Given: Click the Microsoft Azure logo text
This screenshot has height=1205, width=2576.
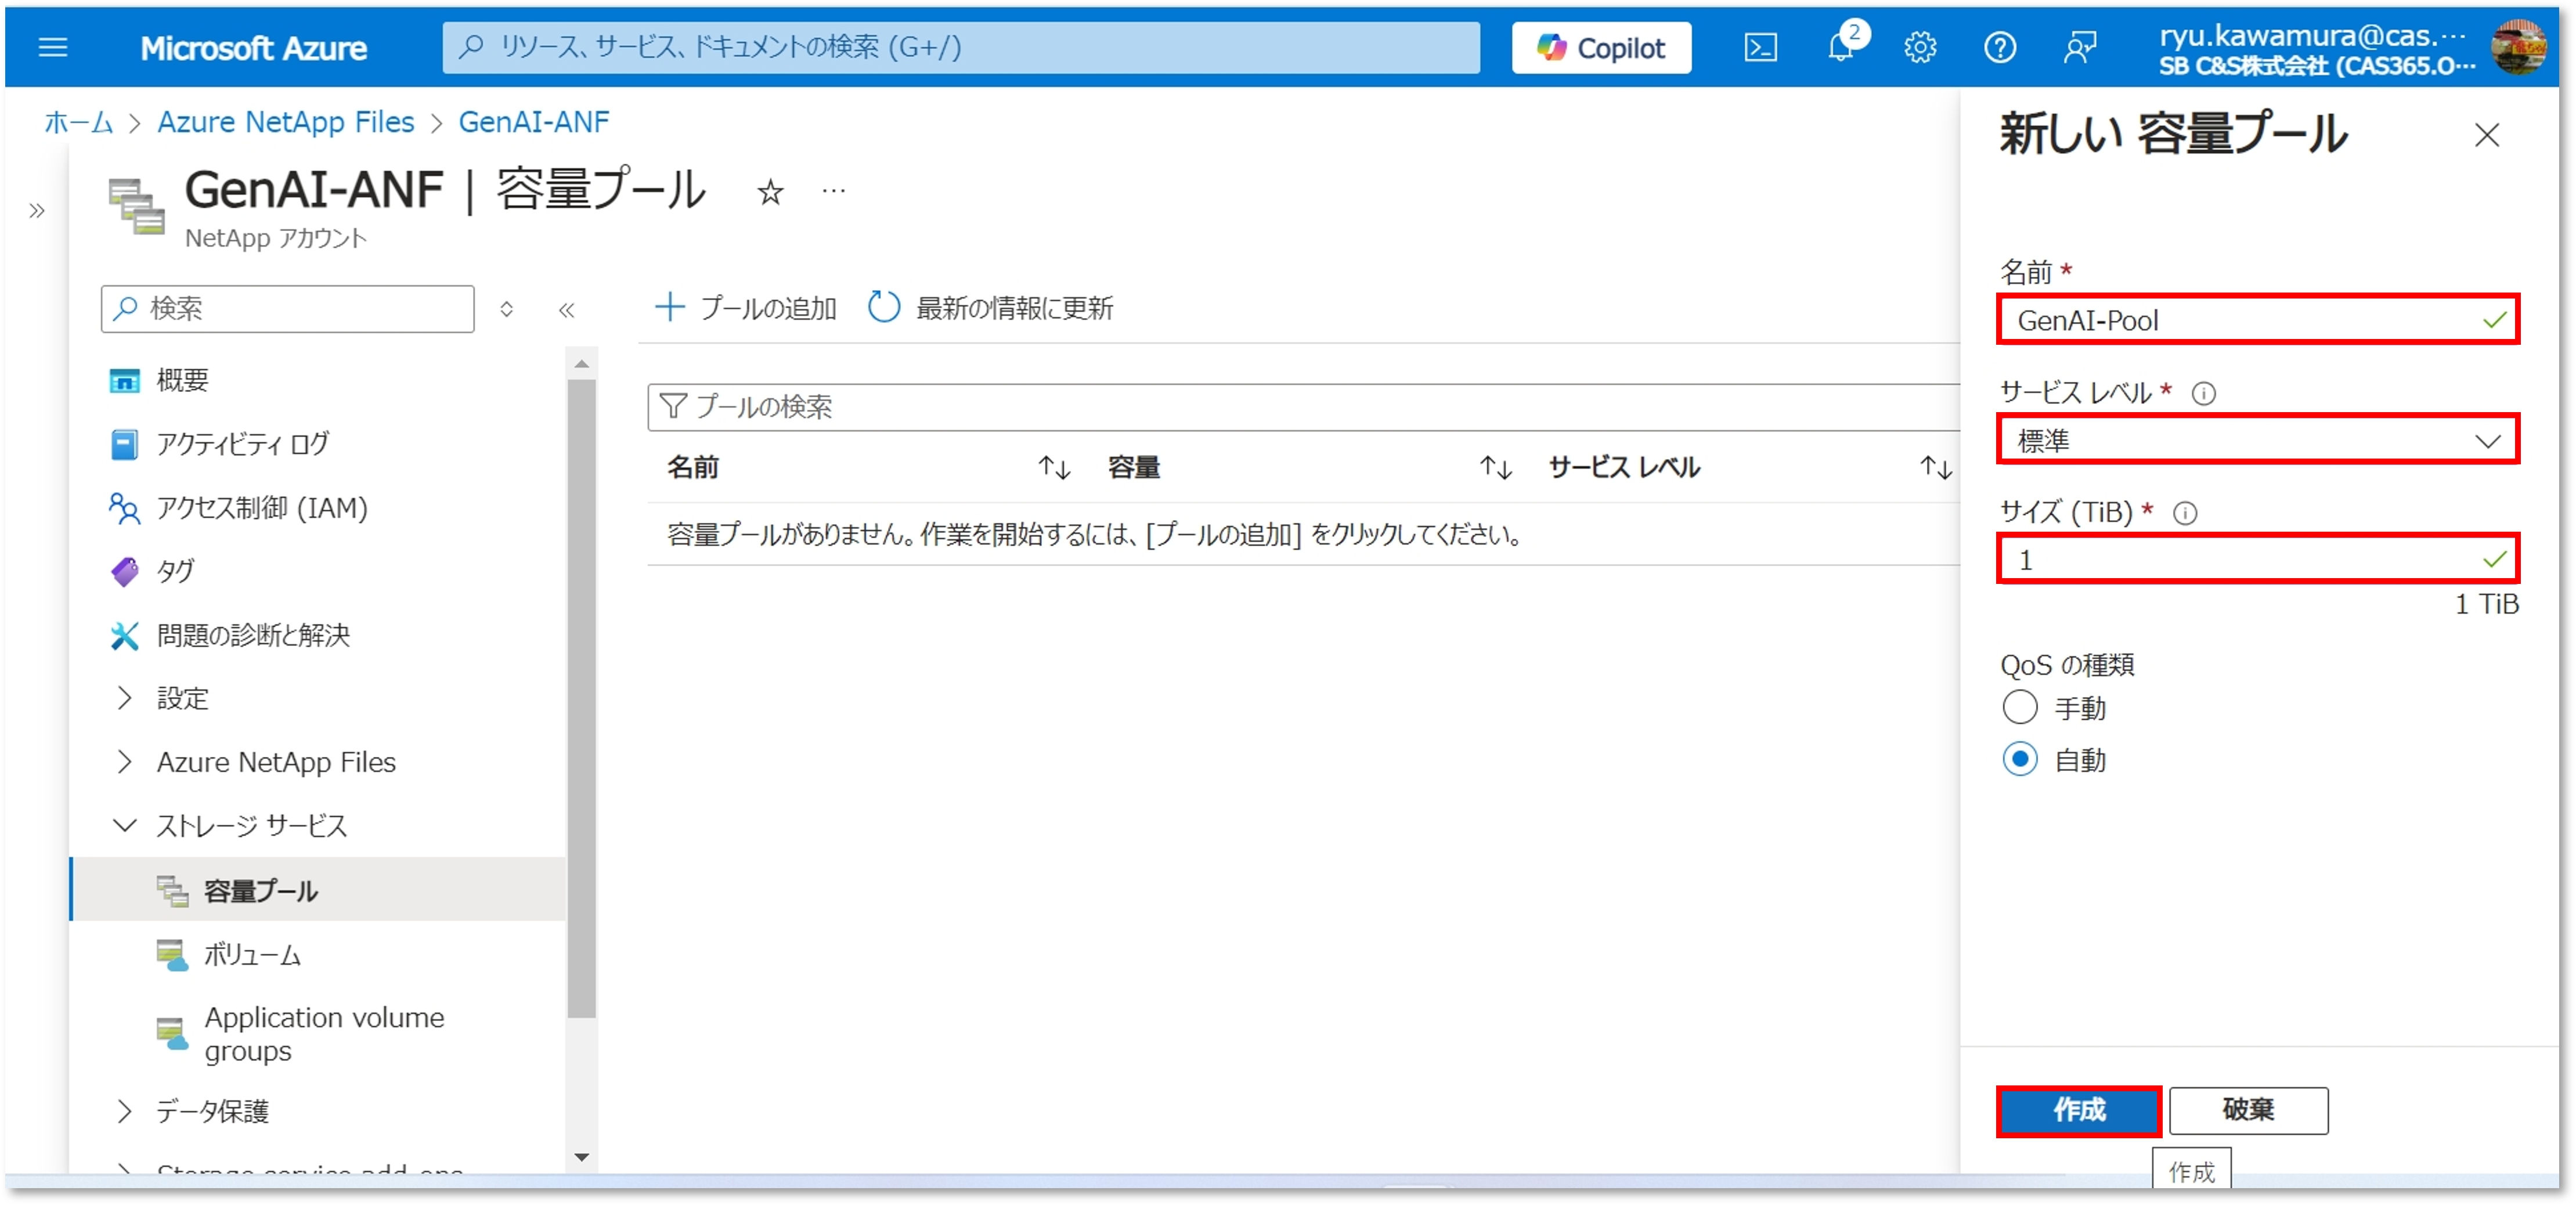Looking at the screenshot, I should [x=253, y=47].
